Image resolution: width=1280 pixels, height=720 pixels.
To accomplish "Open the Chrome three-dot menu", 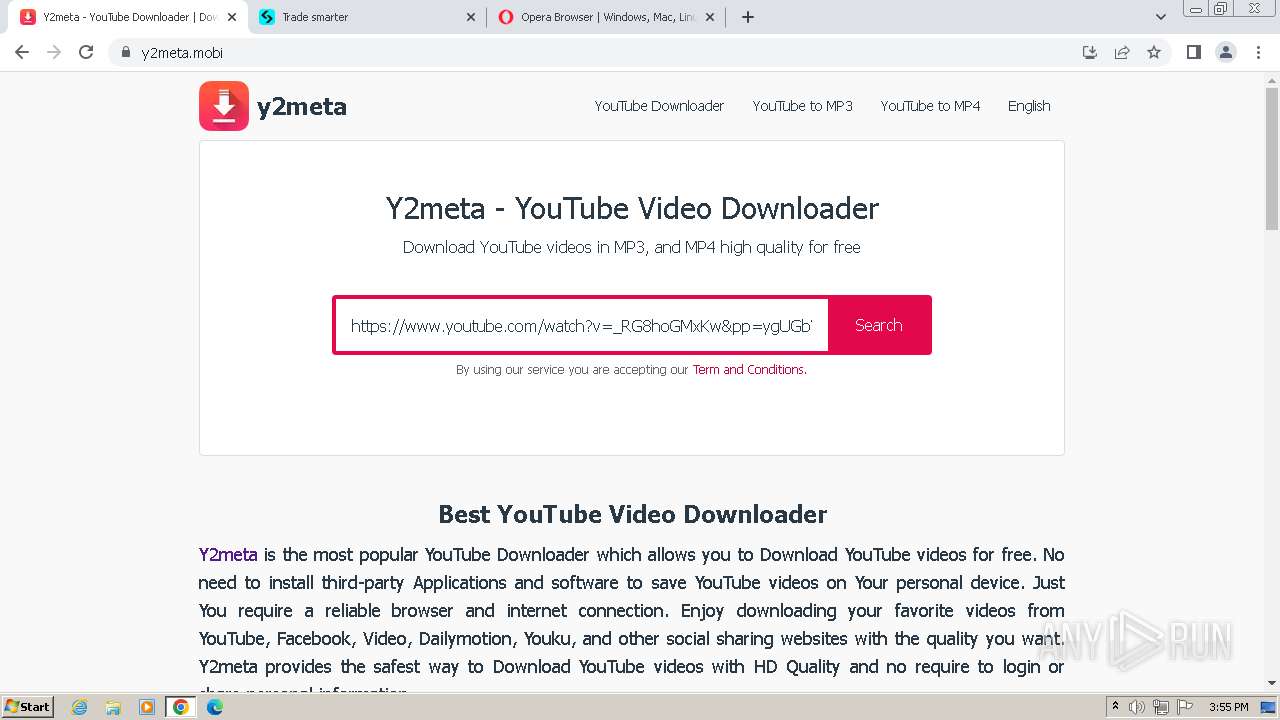I will coord(1258,53).
